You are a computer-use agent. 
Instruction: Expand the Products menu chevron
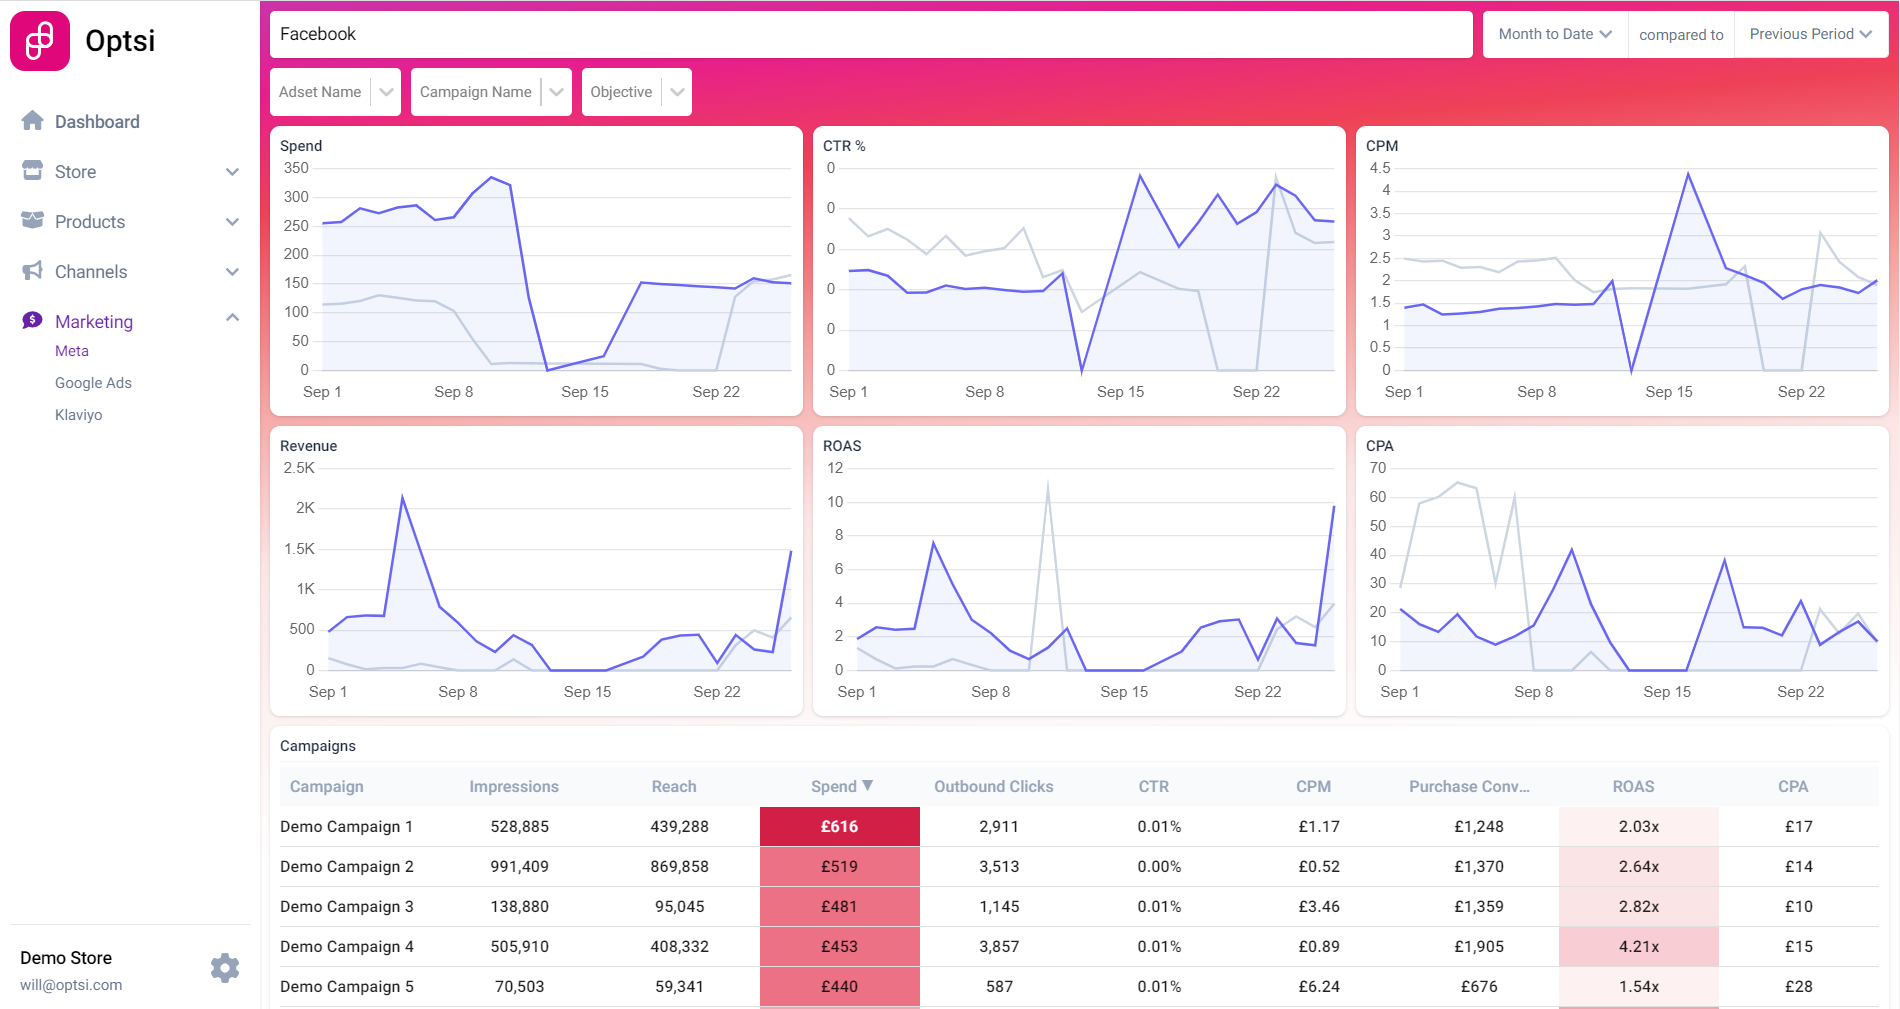pyautogui.click(x=232, y=222)
